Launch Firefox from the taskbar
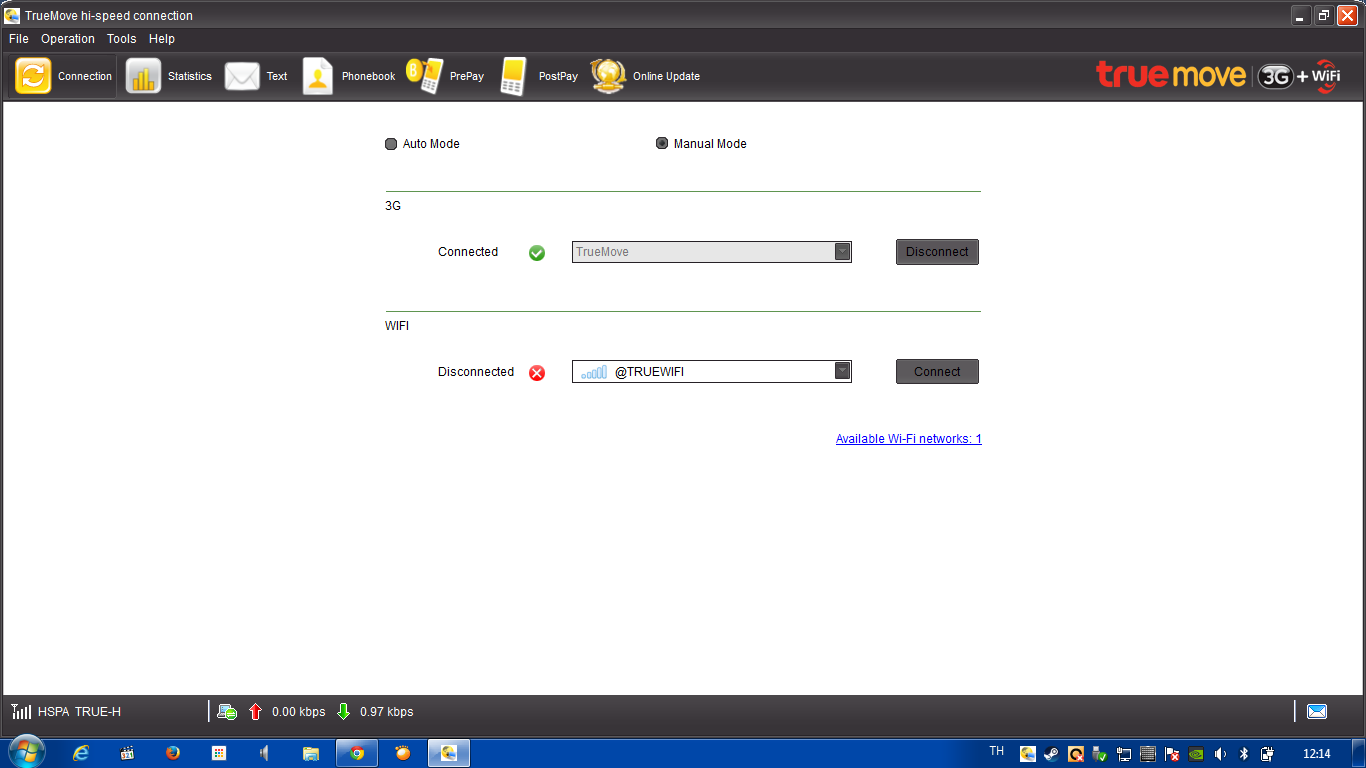1366x768 pixels. [173, 753]
